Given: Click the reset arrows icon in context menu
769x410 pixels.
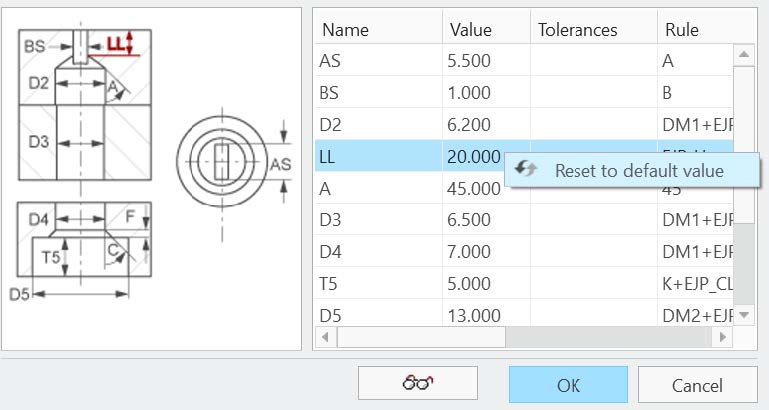Looking at the screenshot, I should click(526, 170).
